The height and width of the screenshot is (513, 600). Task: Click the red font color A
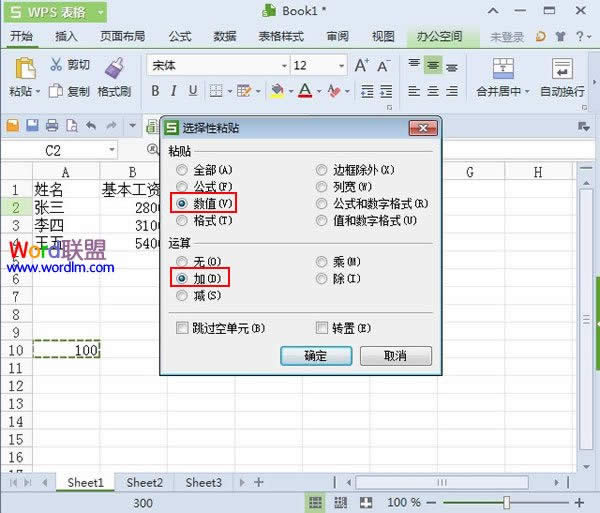305,91
